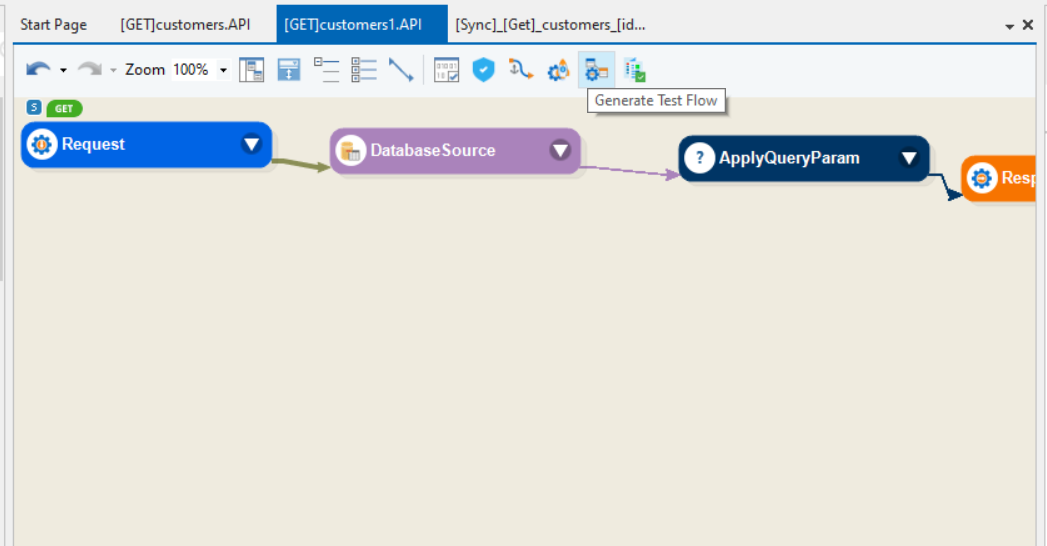
Task: Open the tab list overflow arrow
Action: click(x=1010, y=26)
